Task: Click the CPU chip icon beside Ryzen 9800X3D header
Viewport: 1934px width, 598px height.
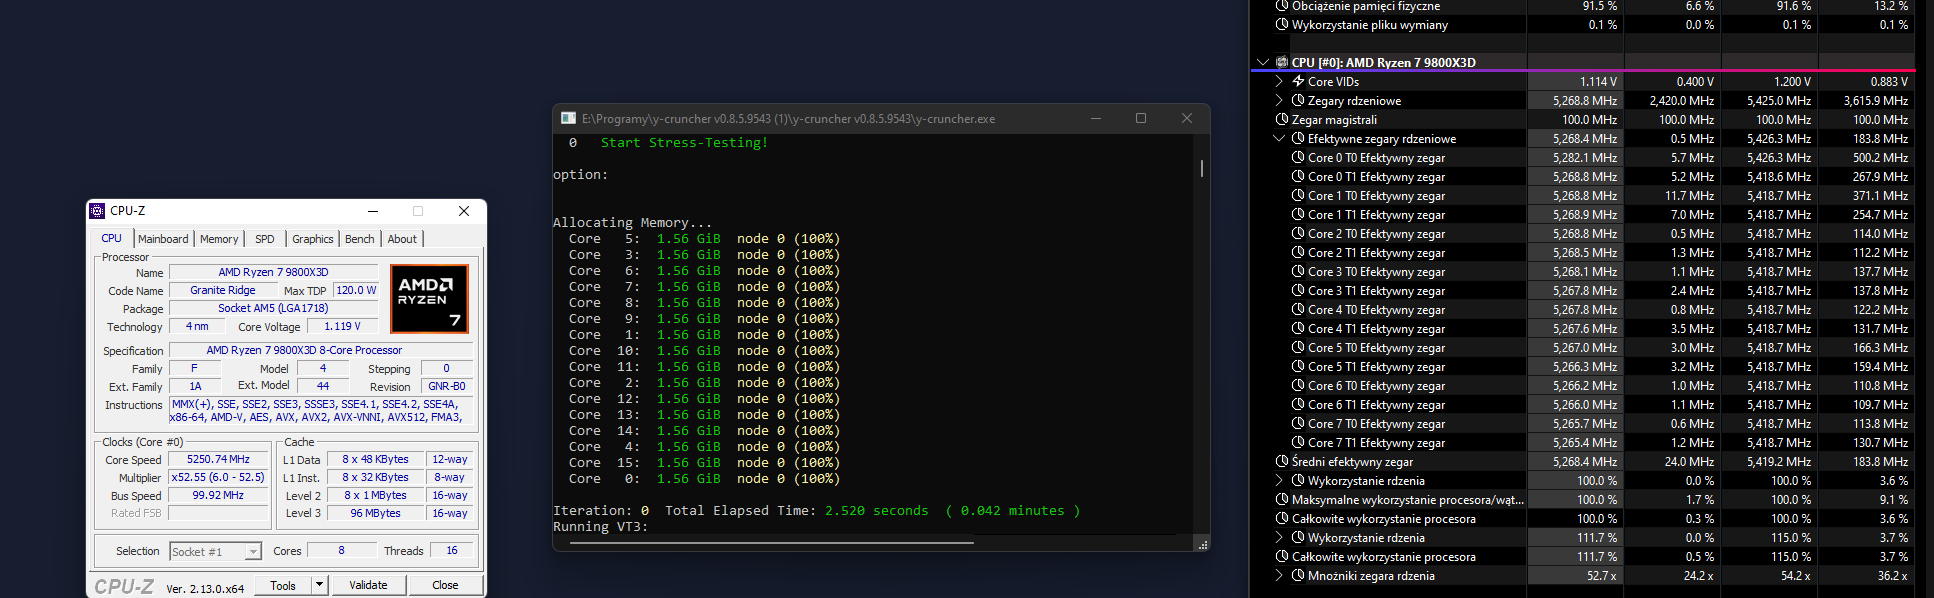Action: 1282,62
